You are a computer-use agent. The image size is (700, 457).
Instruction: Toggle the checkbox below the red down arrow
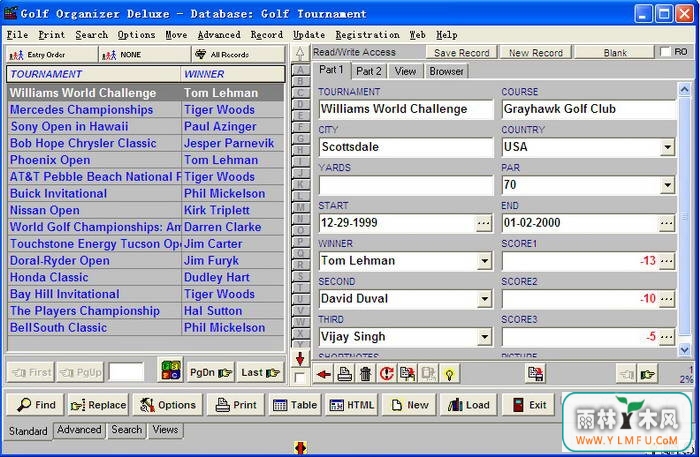tap(300, 378)
